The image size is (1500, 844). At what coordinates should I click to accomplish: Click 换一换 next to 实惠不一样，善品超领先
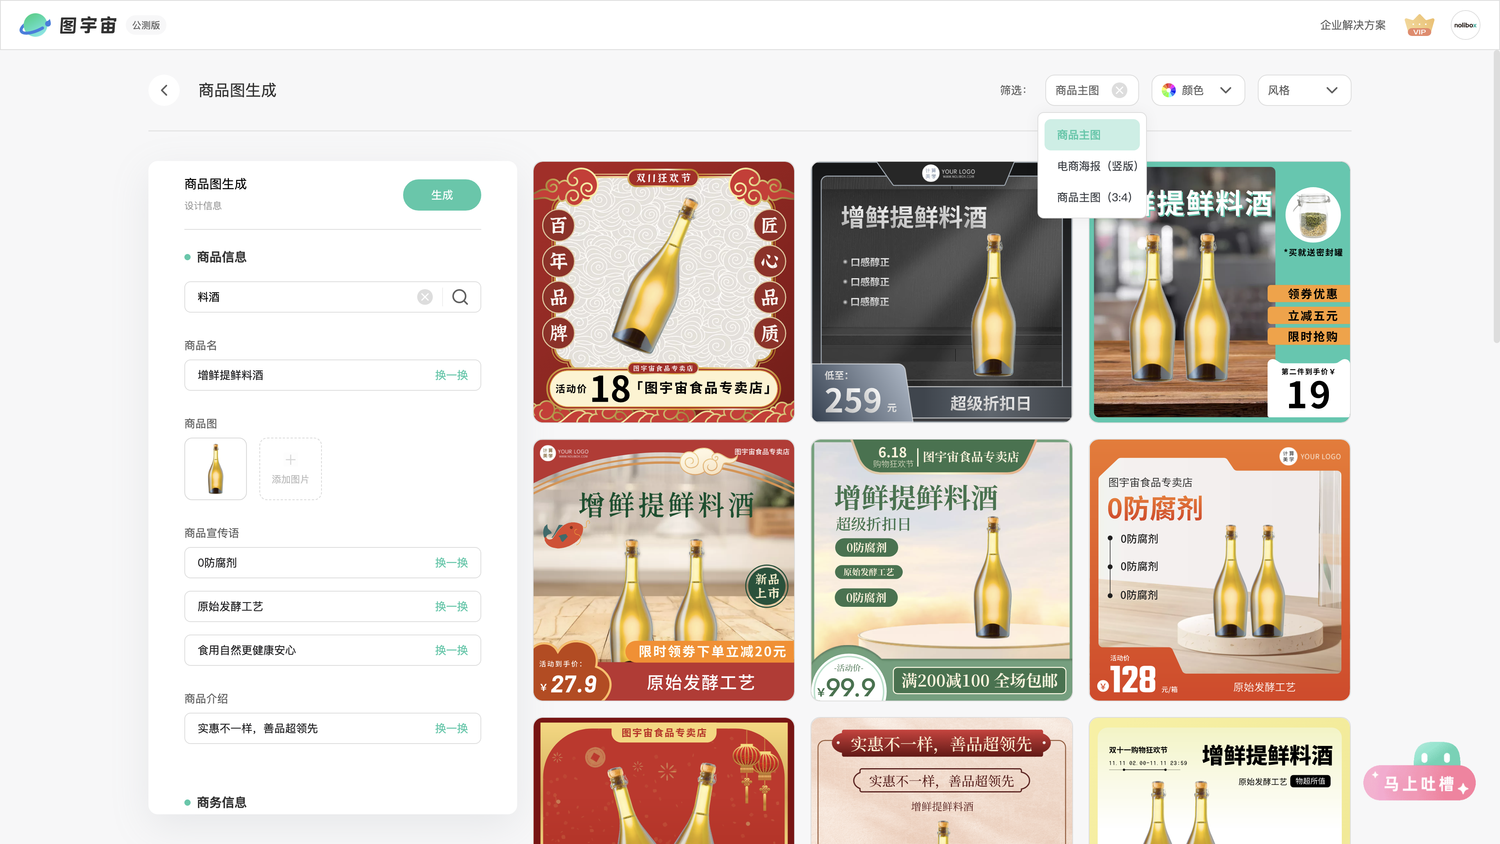pyautogui.click(x=451, y=728)
